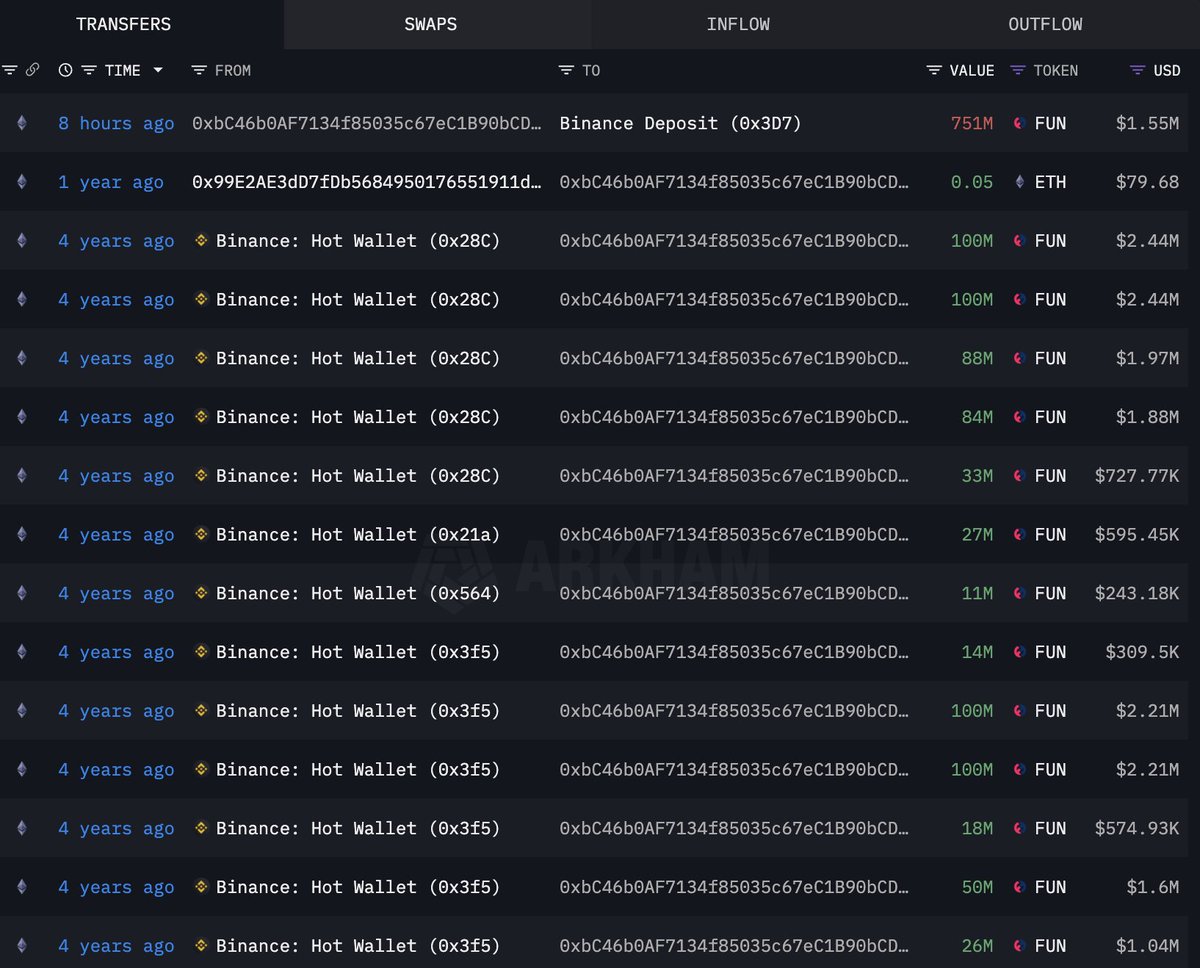Click the FUN token icon in the 33M row
This screenshot has height=968, width=1200.
pyautogui.click(x=1019, y=476)
